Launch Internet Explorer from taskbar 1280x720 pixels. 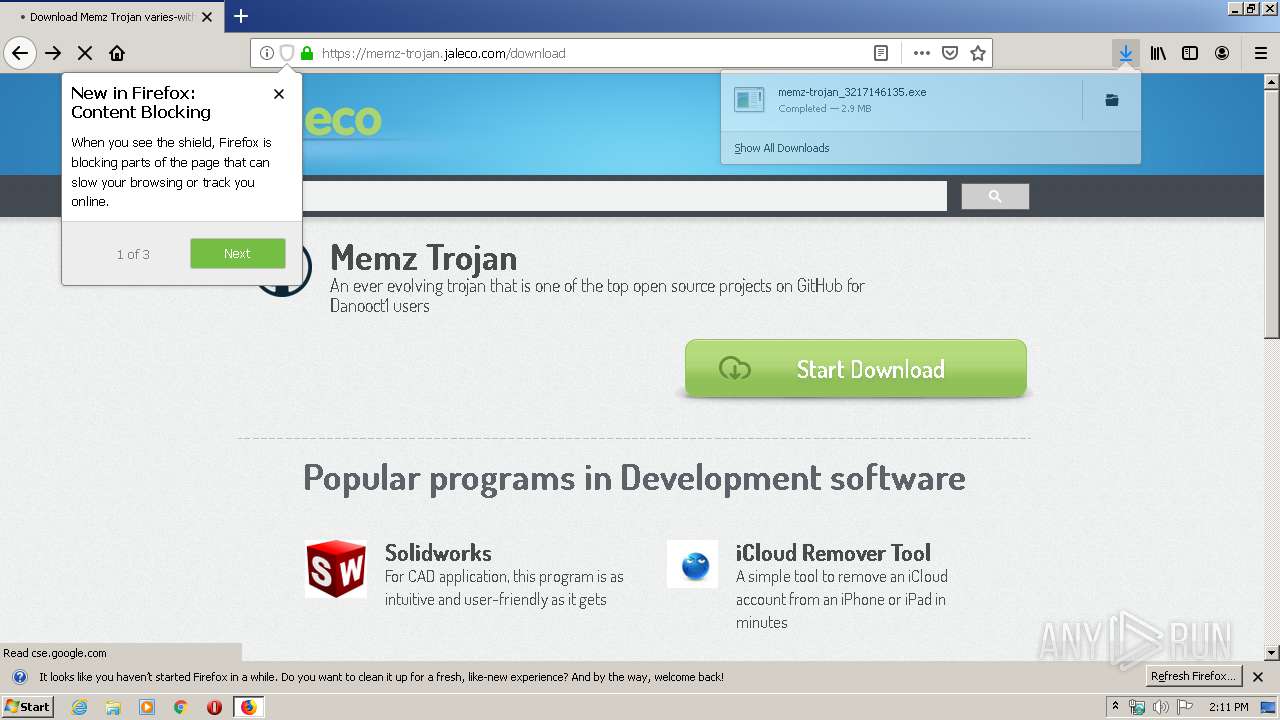pos(79,707)
